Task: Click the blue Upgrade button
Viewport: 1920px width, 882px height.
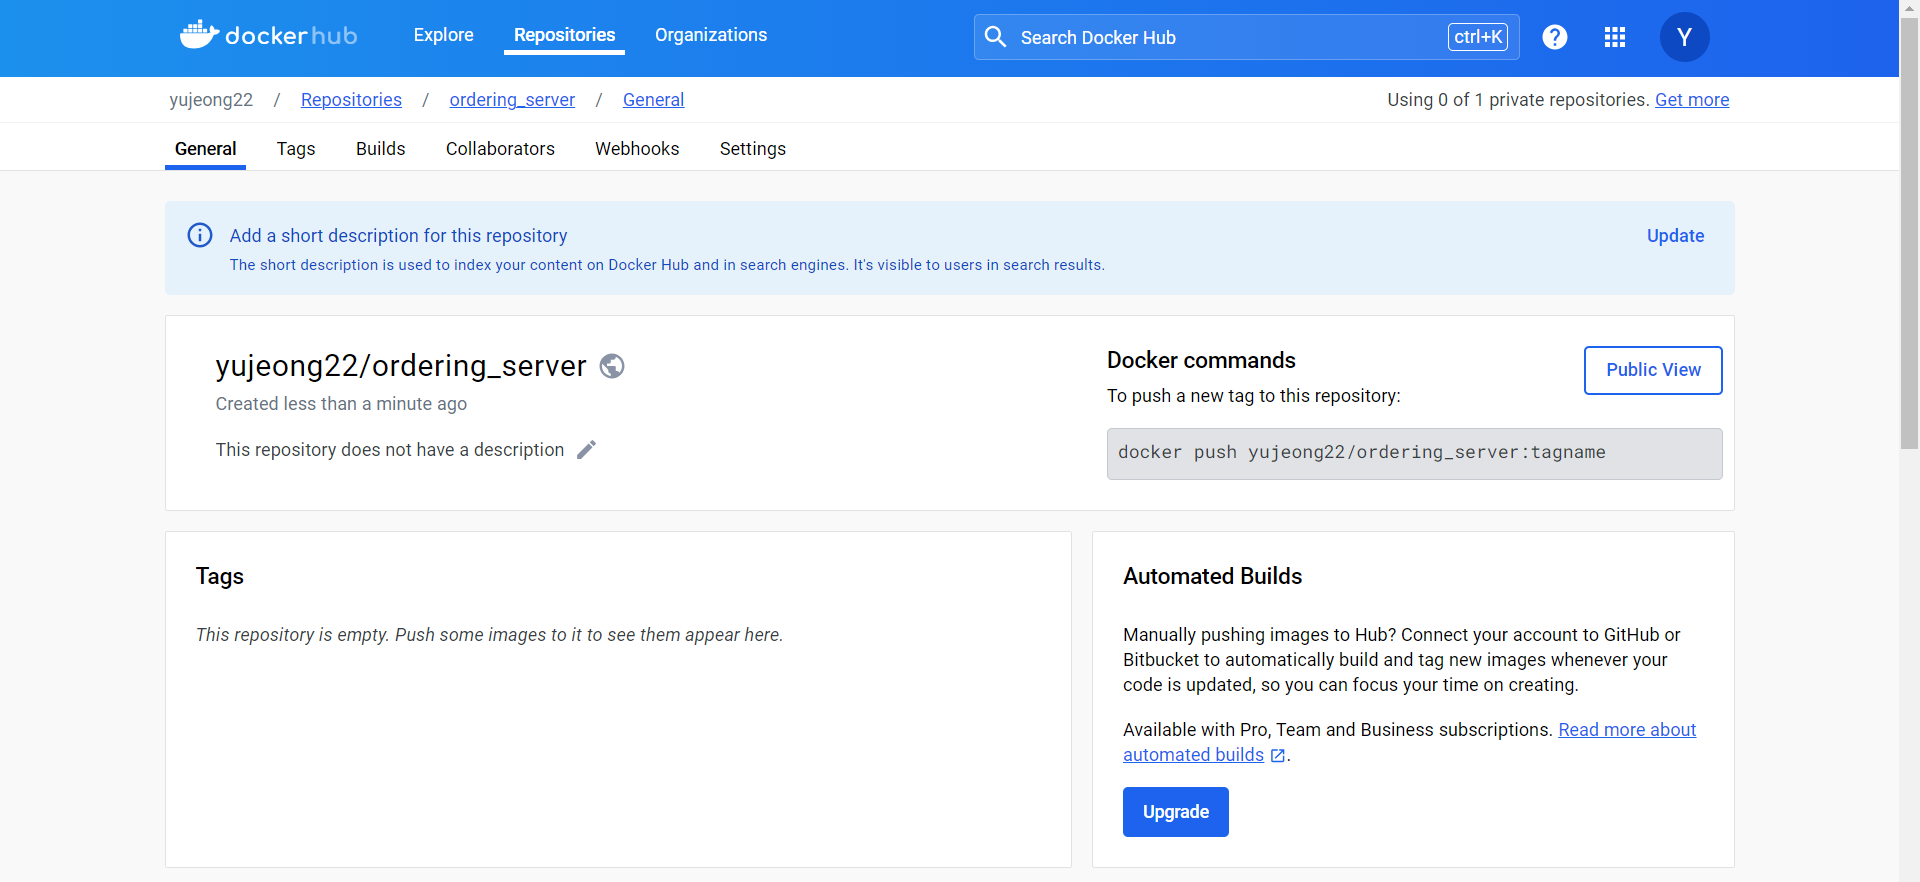Action: 1175,812
